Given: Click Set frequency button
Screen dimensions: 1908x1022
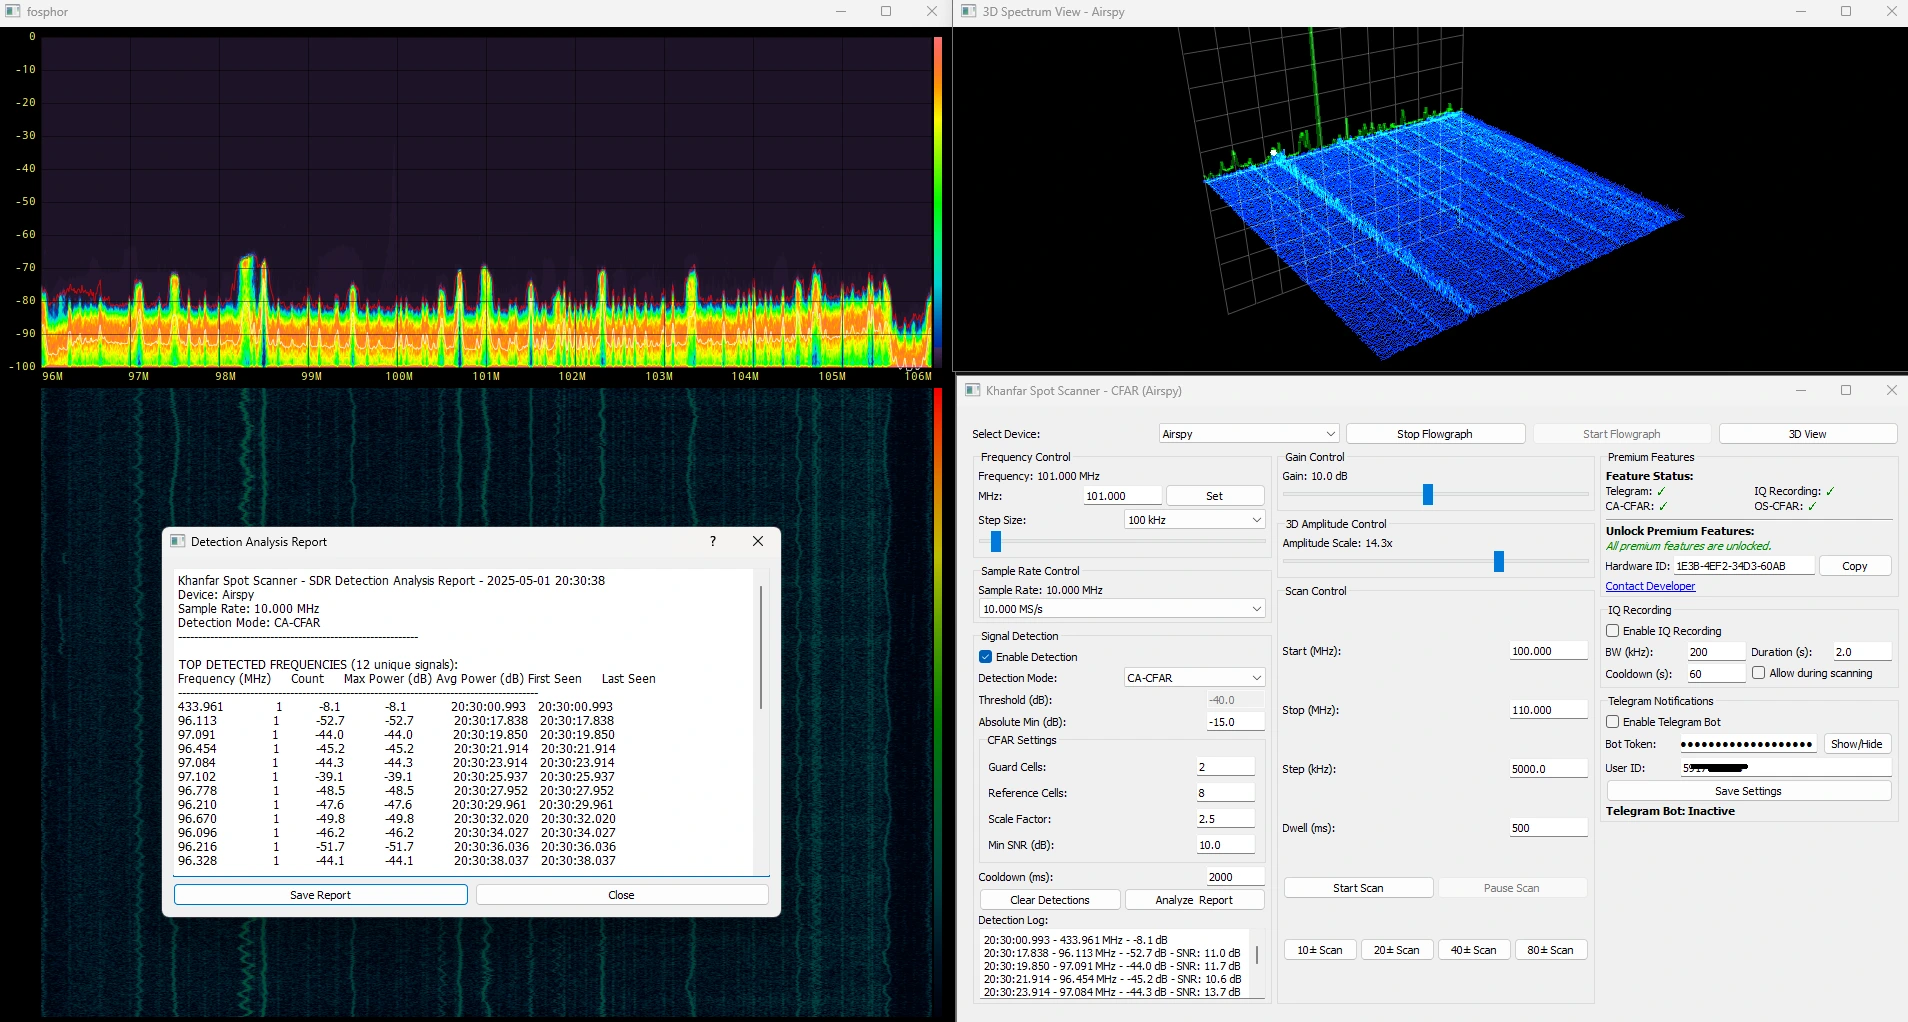Looking at the screenshot, I should [x=1214, y=496].
